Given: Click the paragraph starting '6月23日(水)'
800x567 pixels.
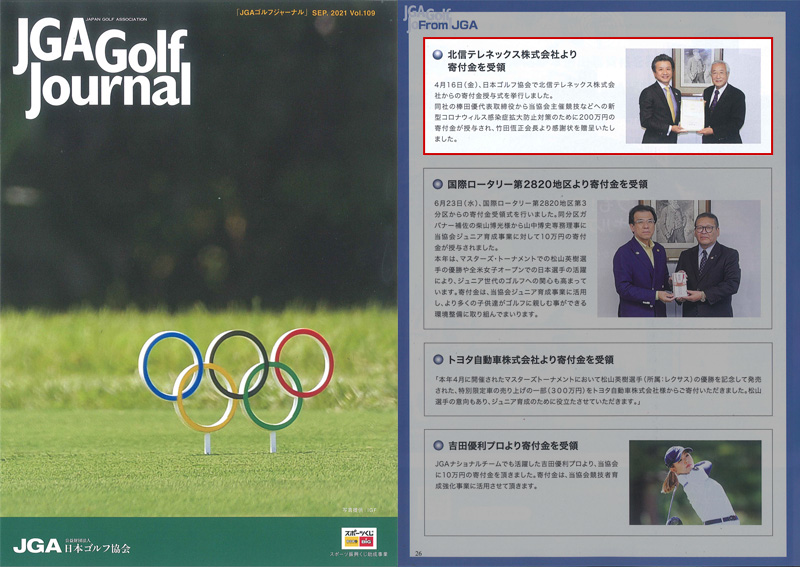Looking at the screenshot, I should (x=510, y=258).
